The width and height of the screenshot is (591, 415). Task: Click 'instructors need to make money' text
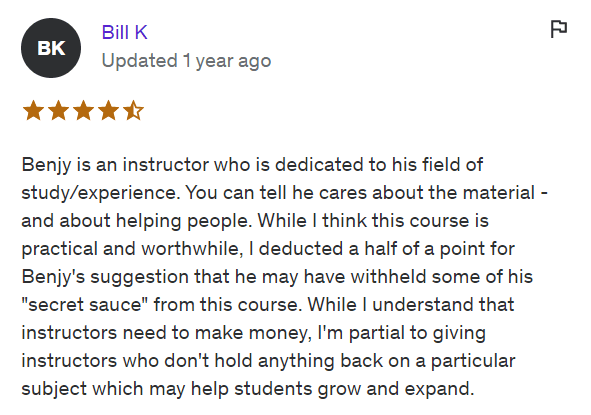coord(166,333)
